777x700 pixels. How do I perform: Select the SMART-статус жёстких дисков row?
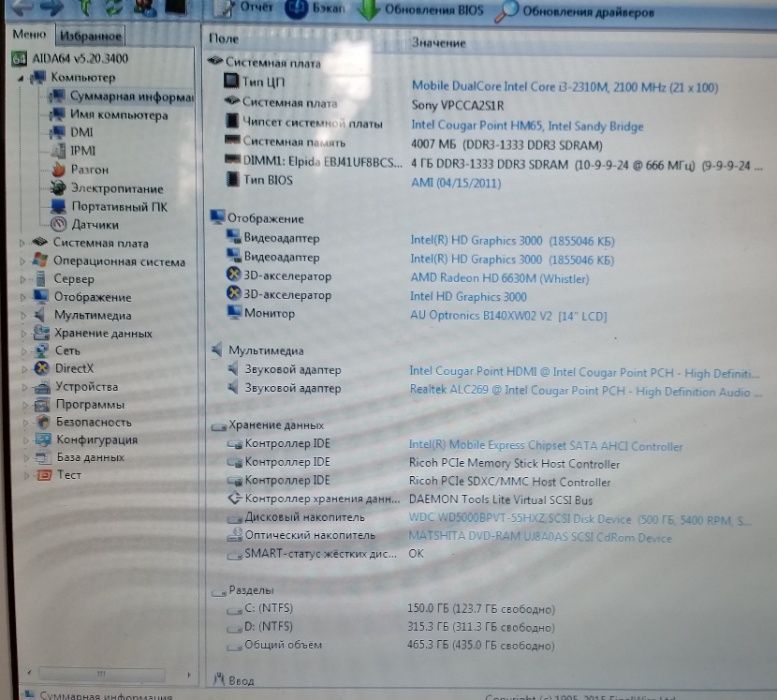click(x=324, y=554)
